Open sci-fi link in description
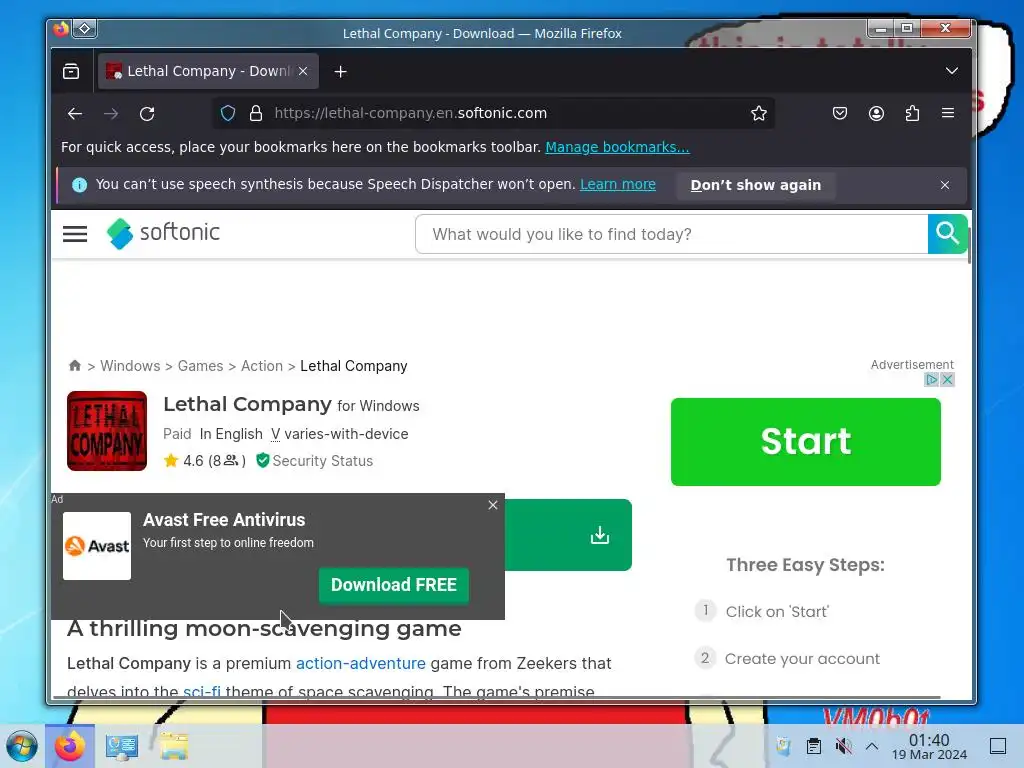 pyautogui.click(x=202, y=691)
